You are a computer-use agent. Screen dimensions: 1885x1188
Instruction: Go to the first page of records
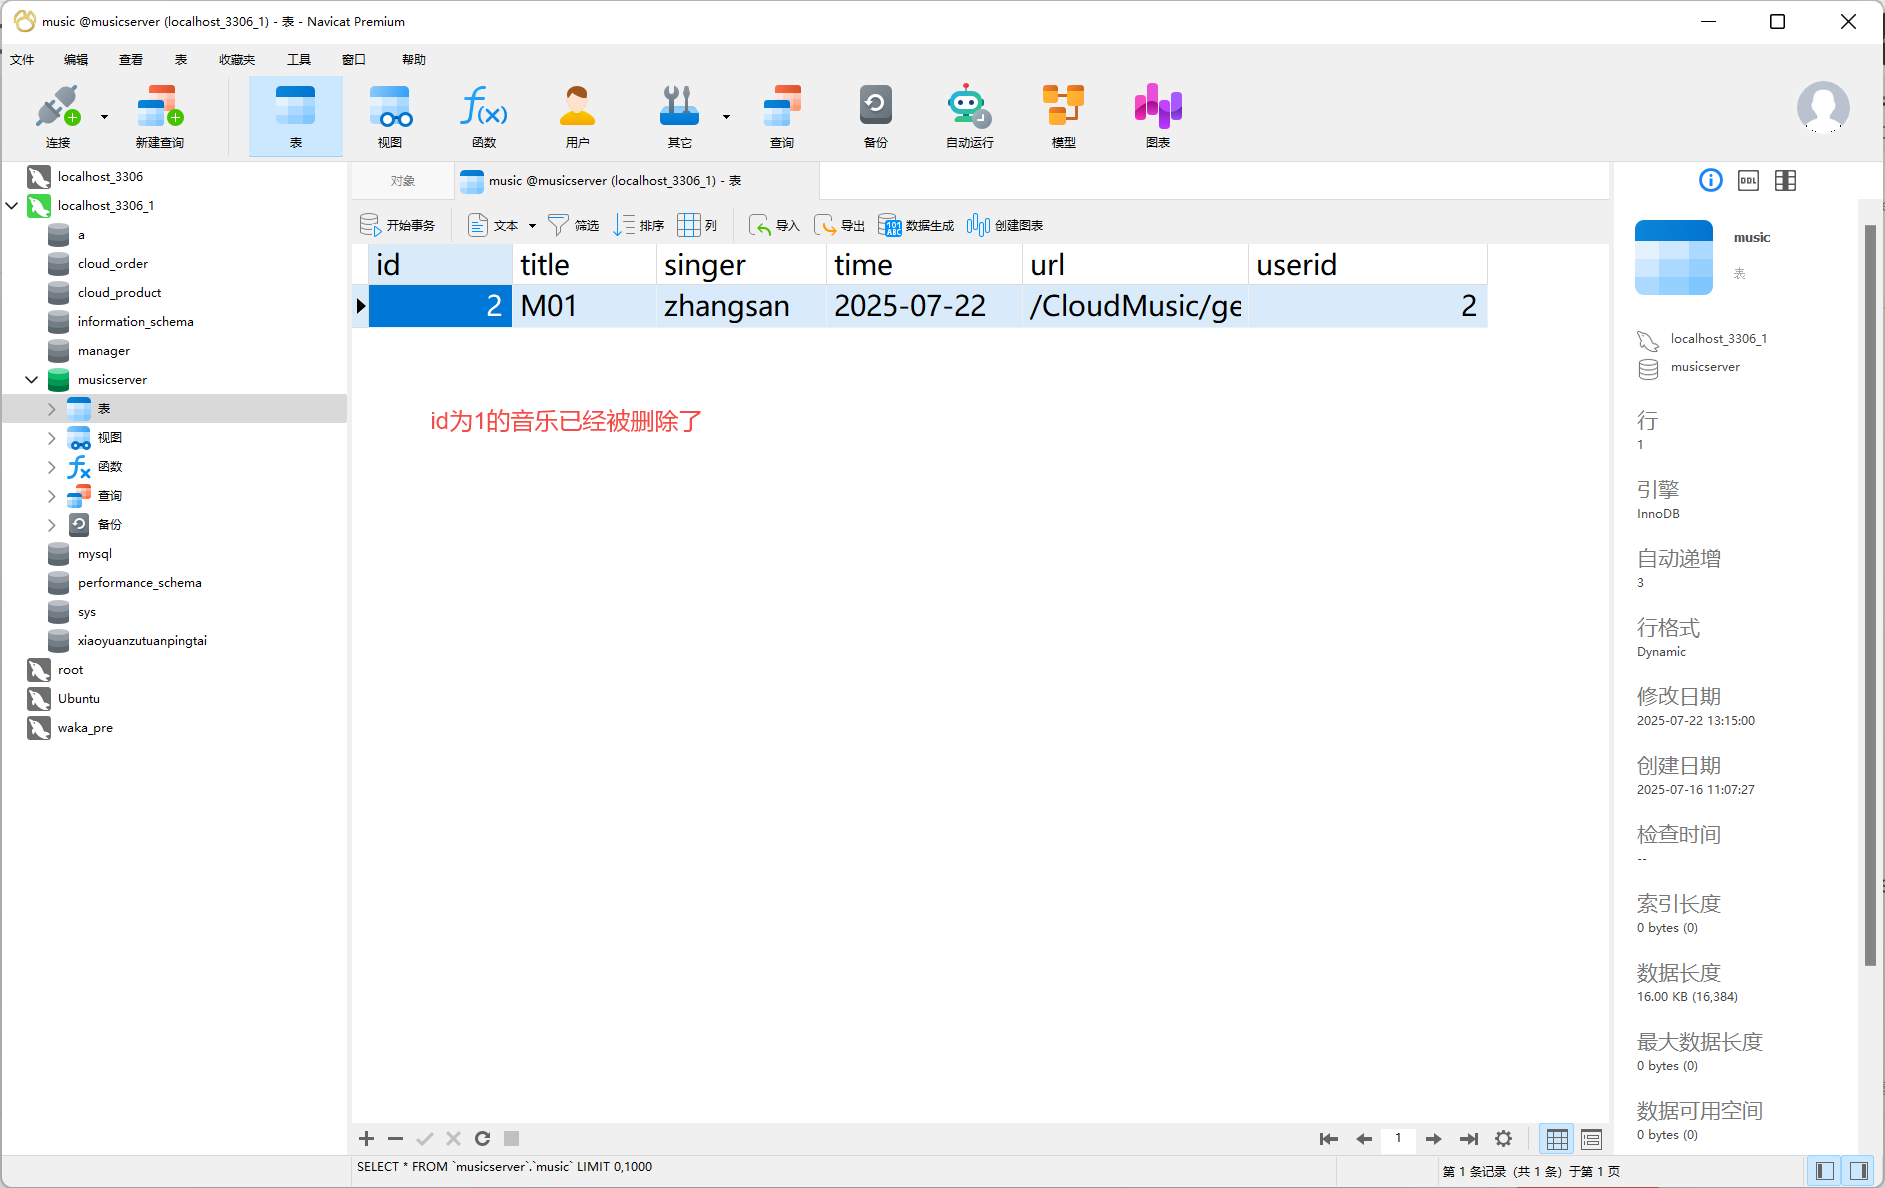coord(1328,1138)
